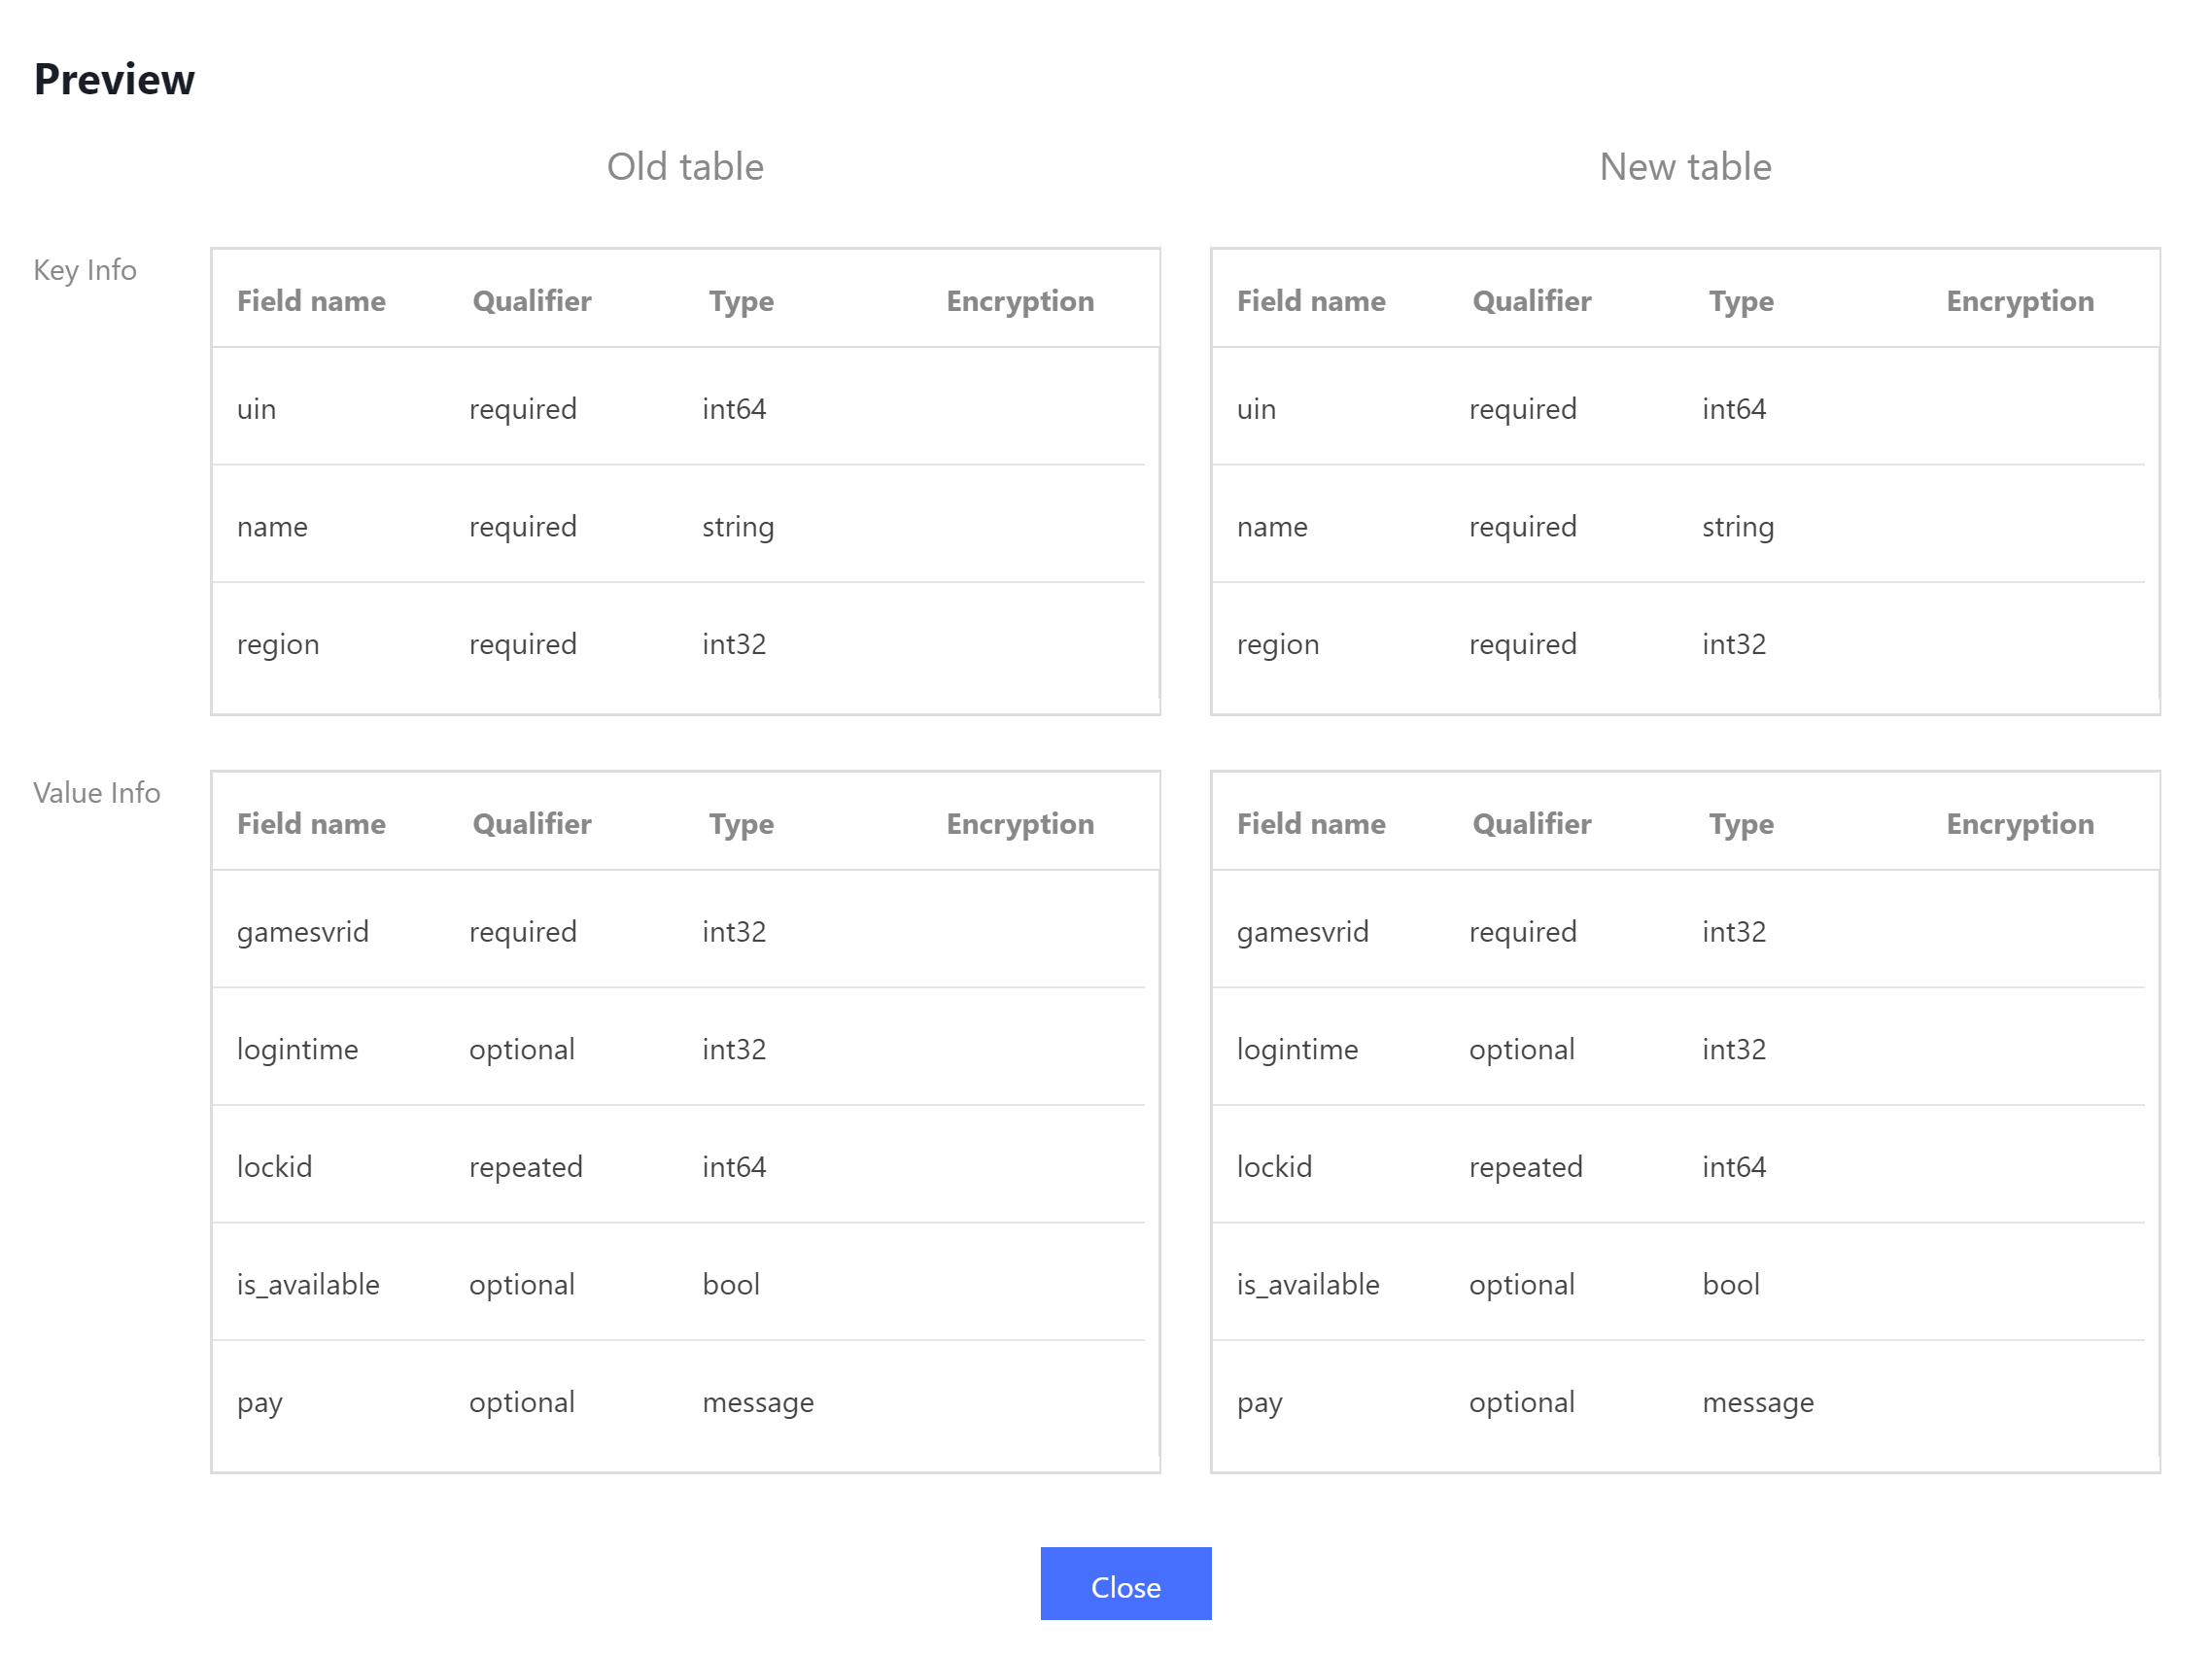Viewport: 2212px width, 1656px height.
Task: Click Encryption header in Old table Key Info
Action: click(x=1020, y=301)
